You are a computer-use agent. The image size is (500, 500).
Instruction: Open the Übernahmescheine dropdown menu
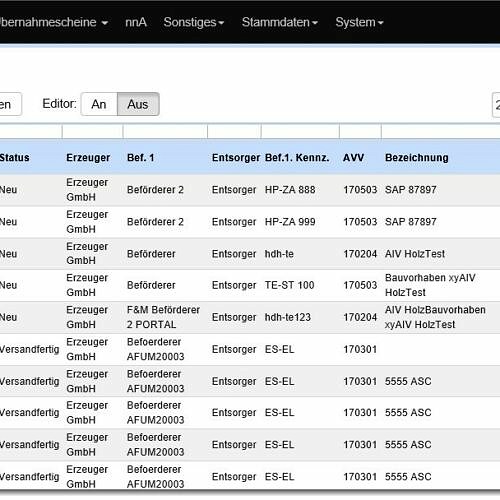pyautogui.click(x=53, y=22)
